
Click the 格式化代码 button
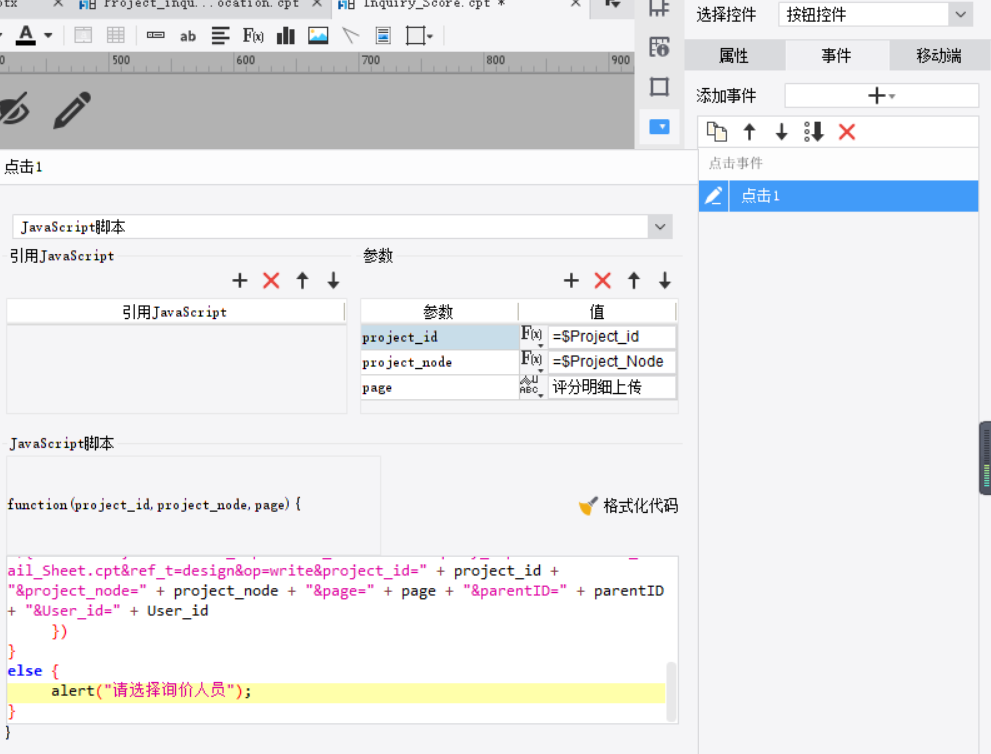click(x=629, y=506)
